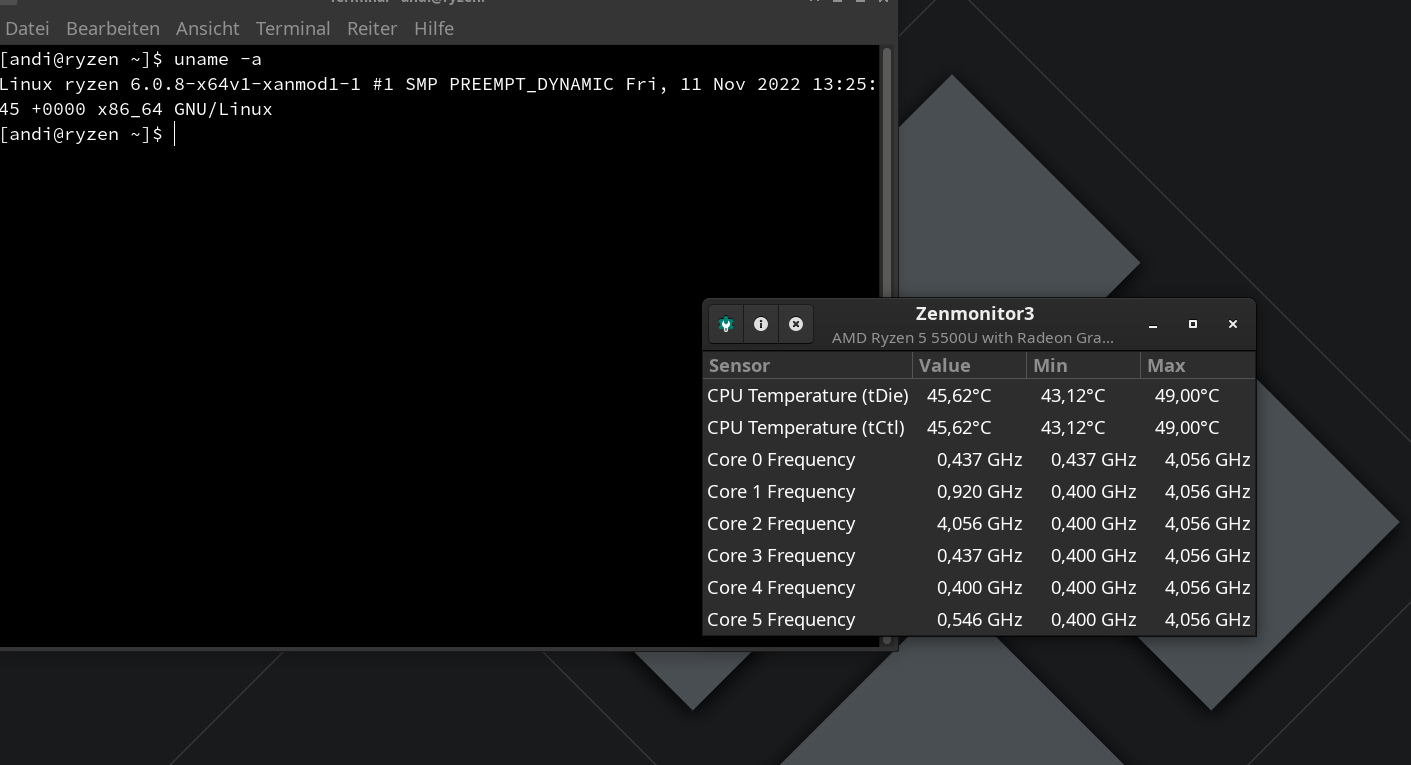Screen dimensions: 1411x765
Task: Sort by the Value column header
Action: [x=970, y=365]
